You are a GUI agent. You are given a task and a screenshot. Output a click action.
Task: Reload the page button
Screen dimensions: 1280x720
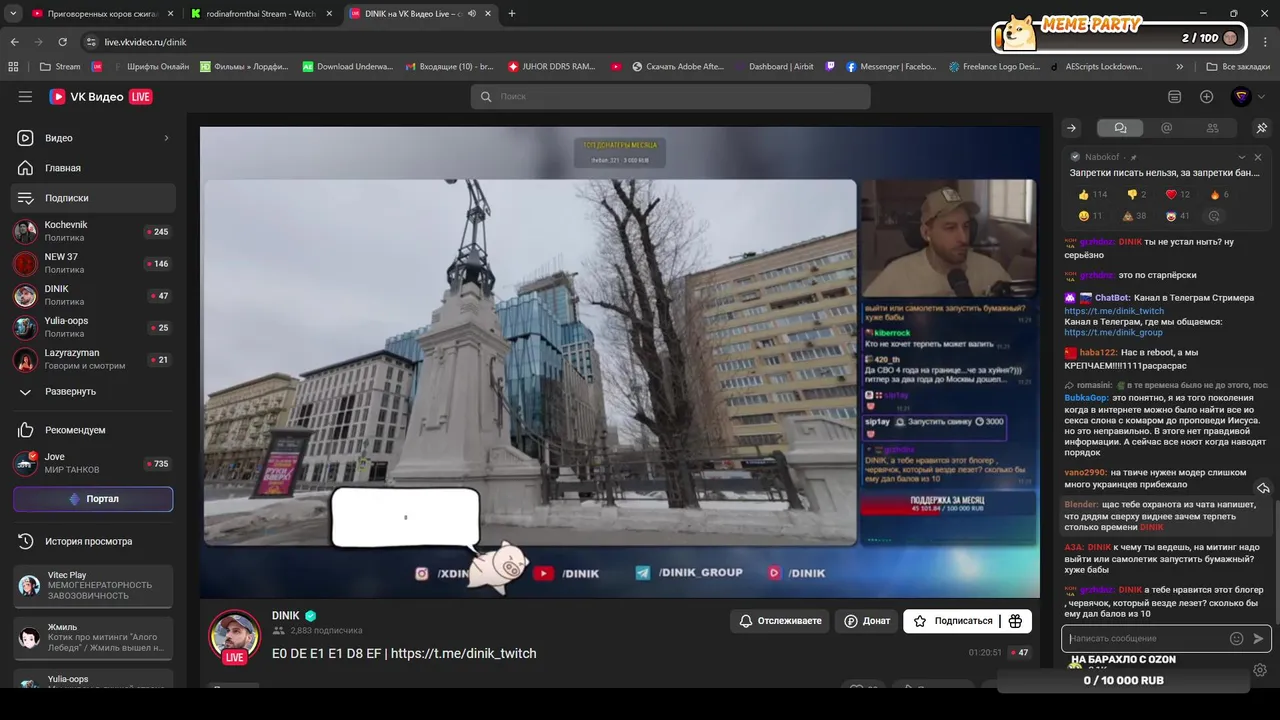tap(62, 42)
